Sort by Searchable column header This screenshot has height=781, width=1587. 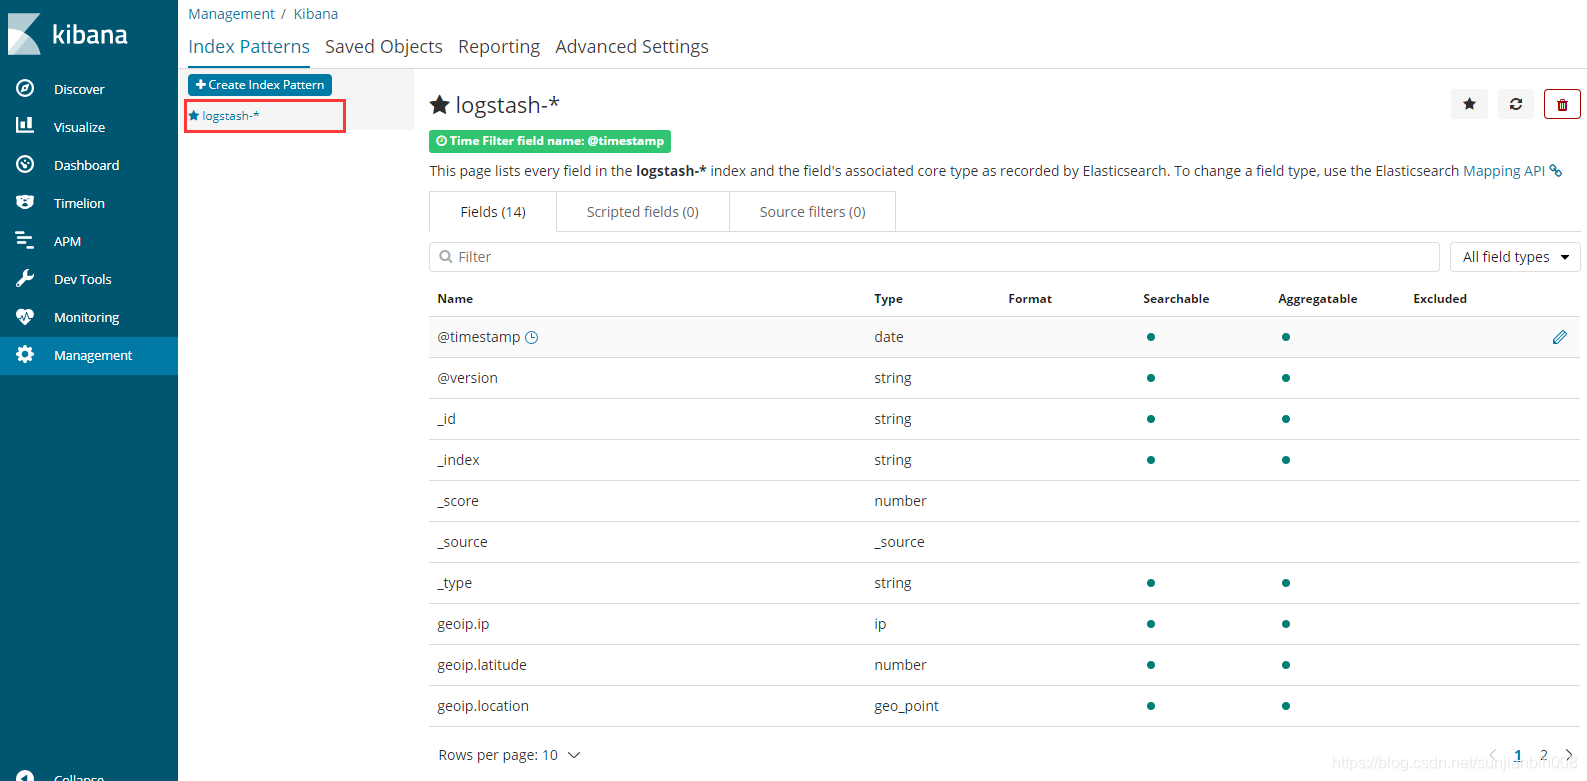click(1176, 299)
